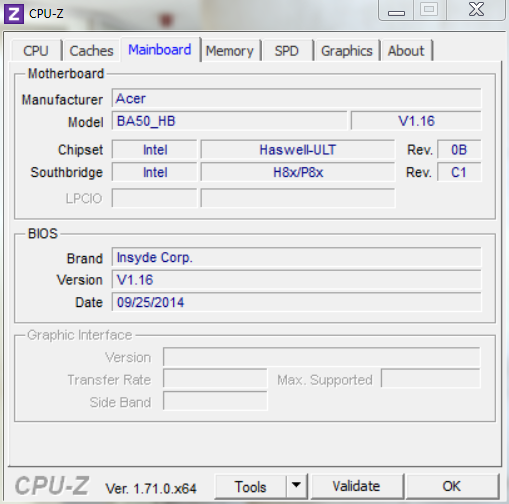This screenshot has height=504, width=509.
Task: Open the About tab
Action: (406, 51)
